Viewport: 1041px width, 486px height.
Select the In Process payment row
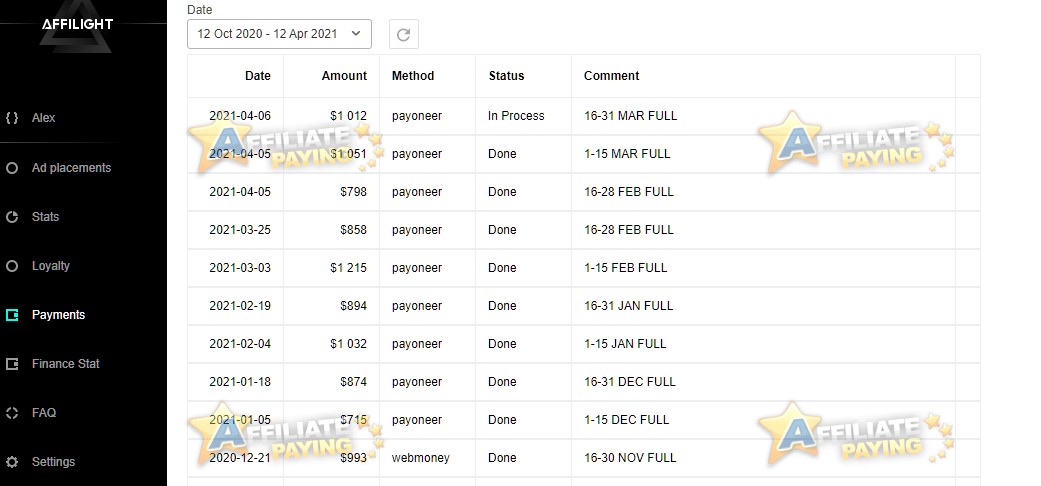tap(584, 116)
